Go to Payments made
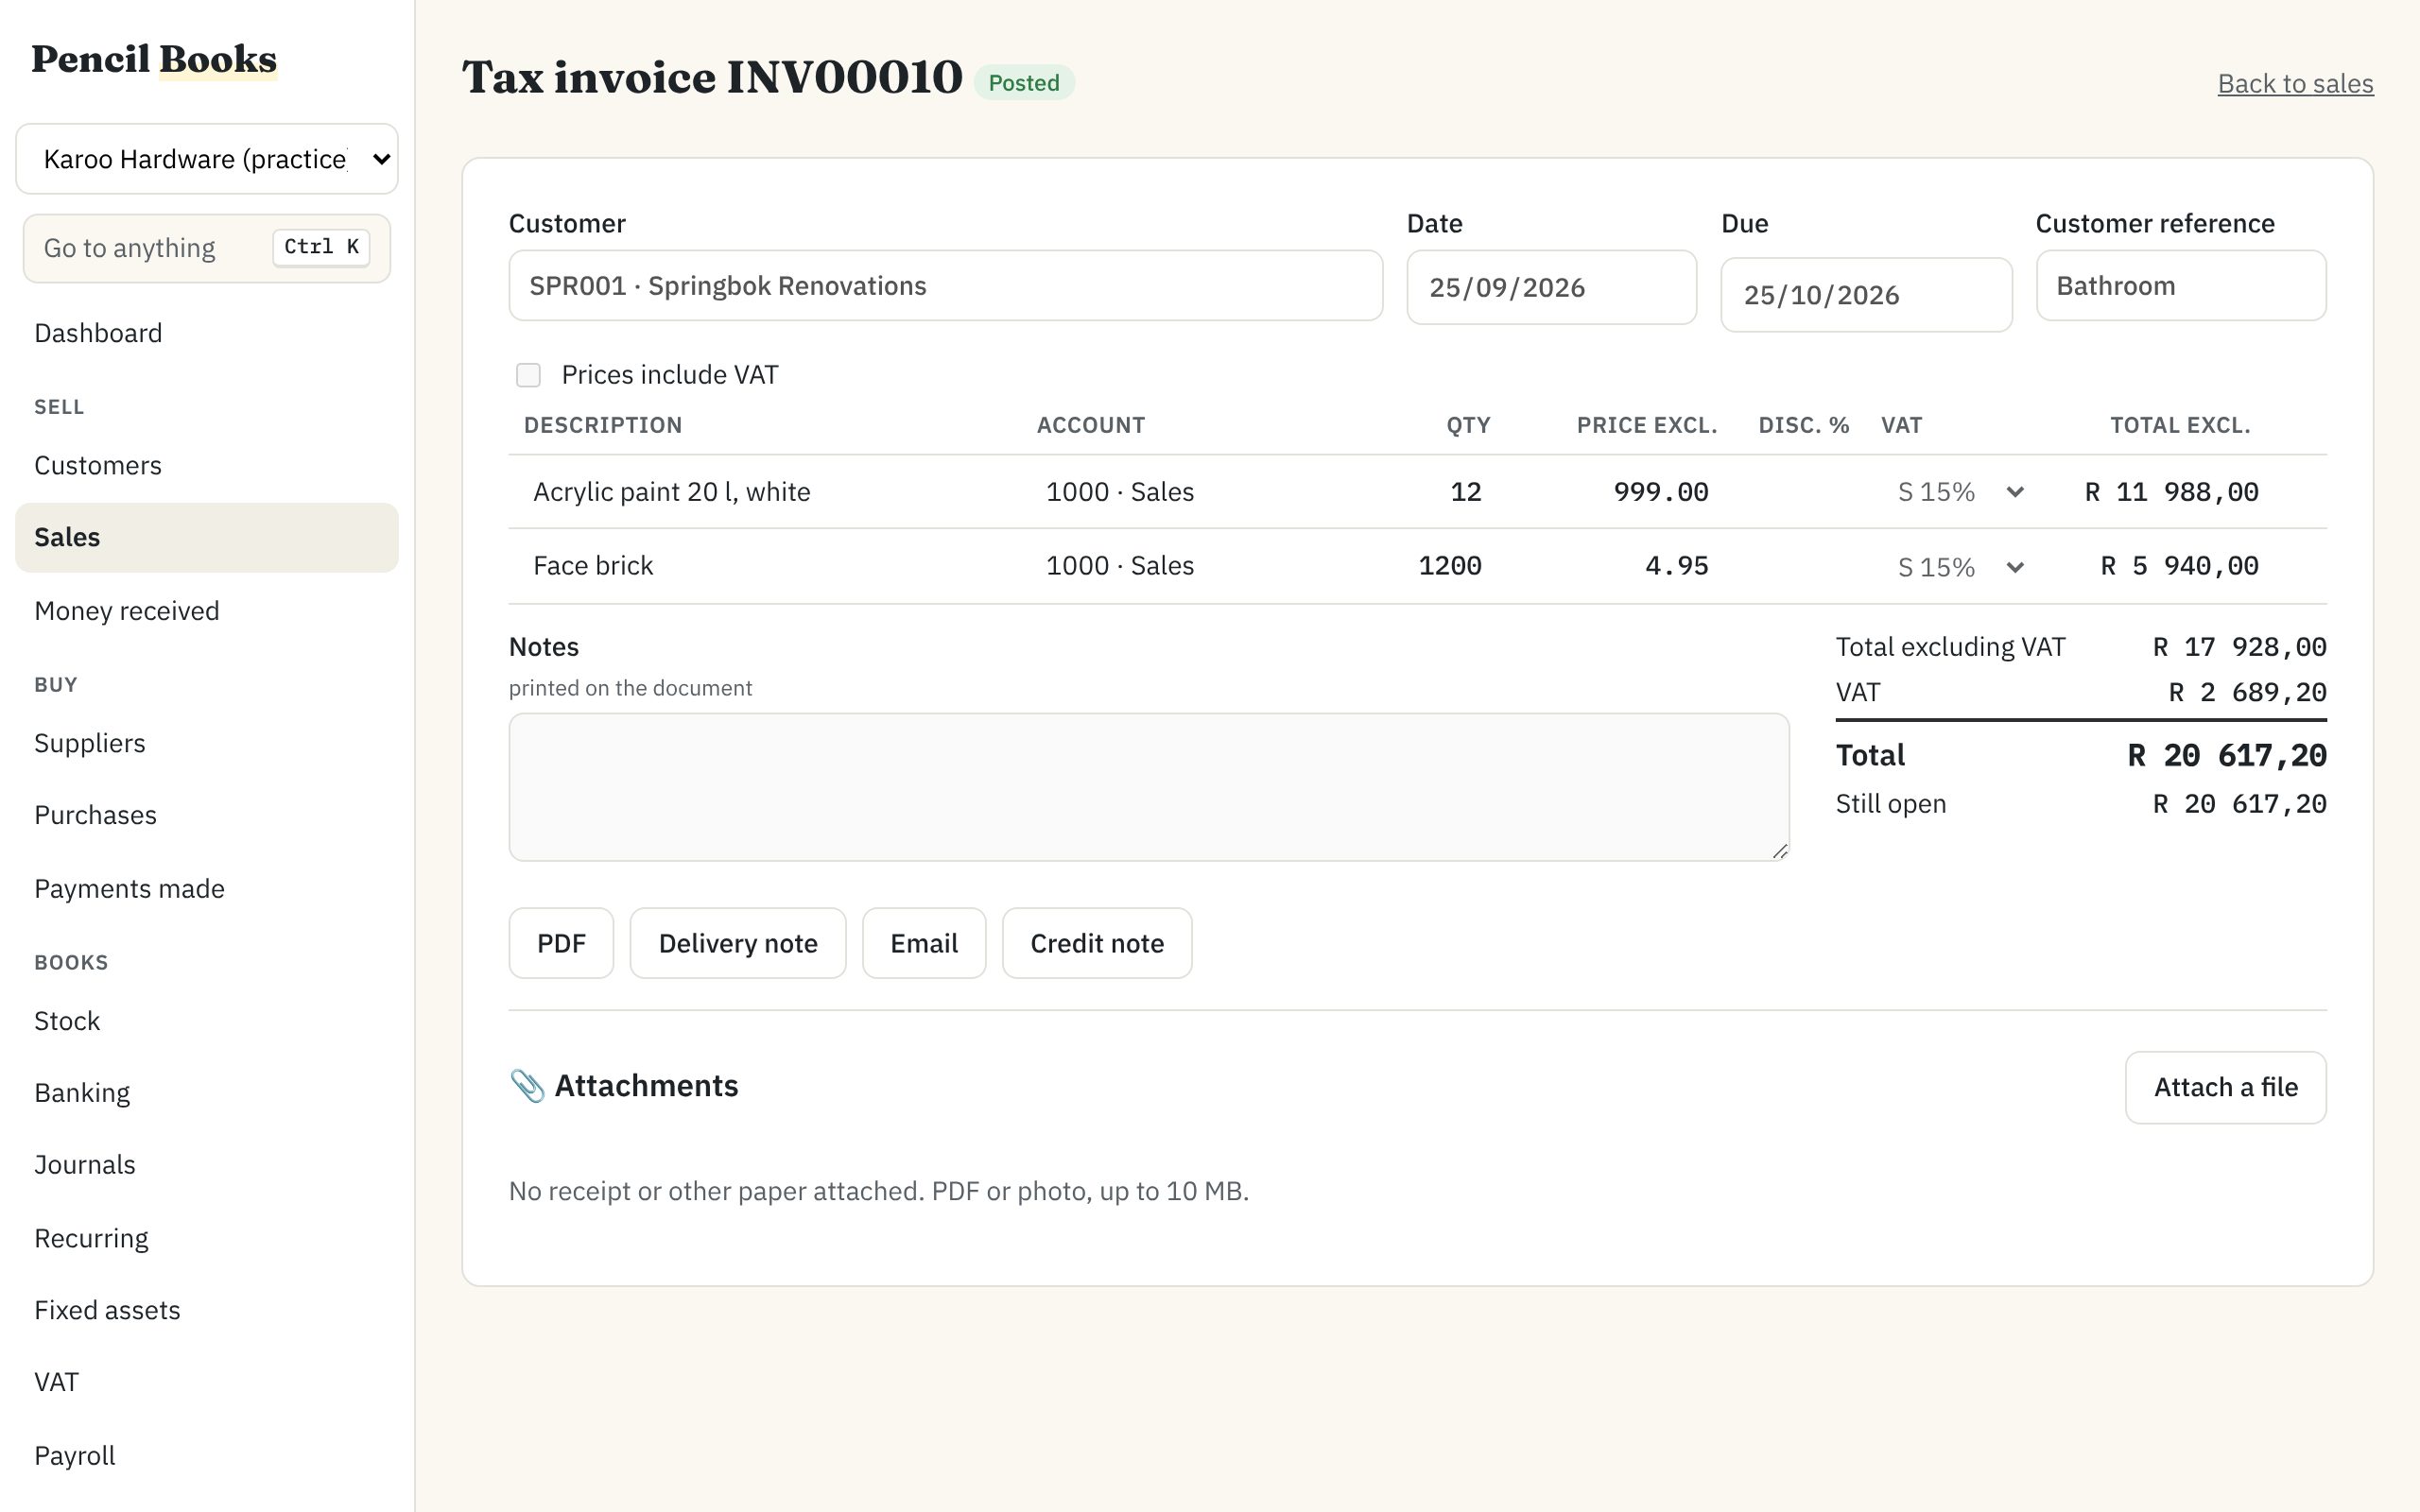2420x1512 pixels. pyautogui.click(x=207, y=889)
